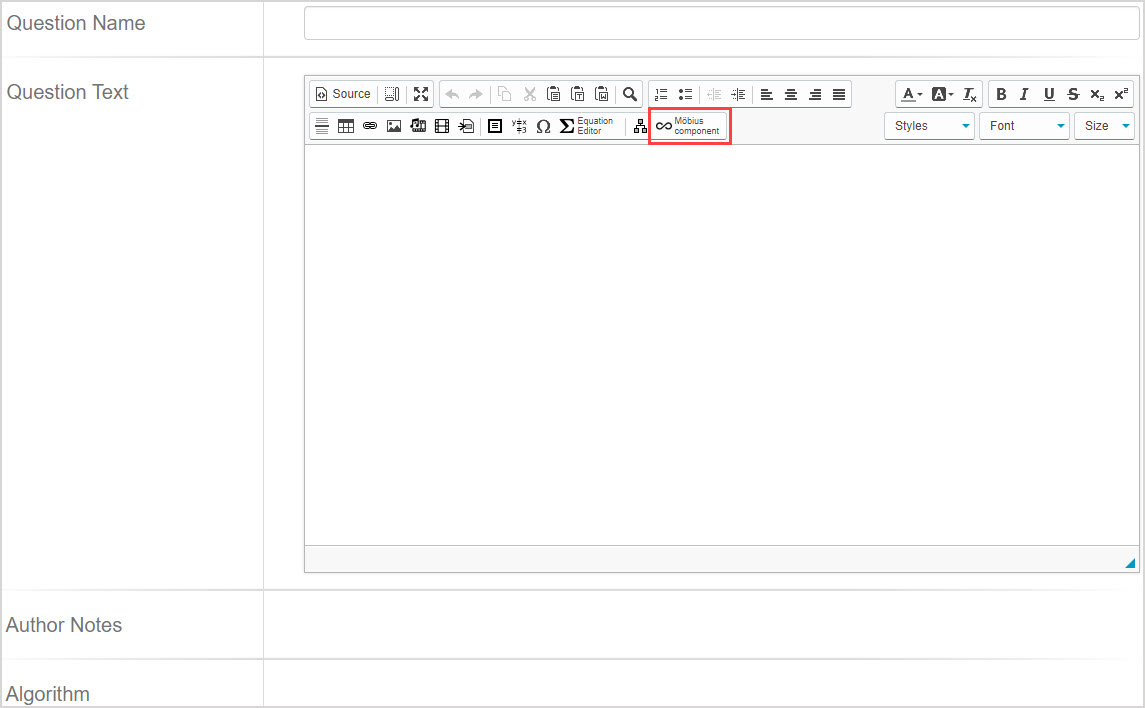
Task: Toggle italic text style
Action: tap(1024, 94)
